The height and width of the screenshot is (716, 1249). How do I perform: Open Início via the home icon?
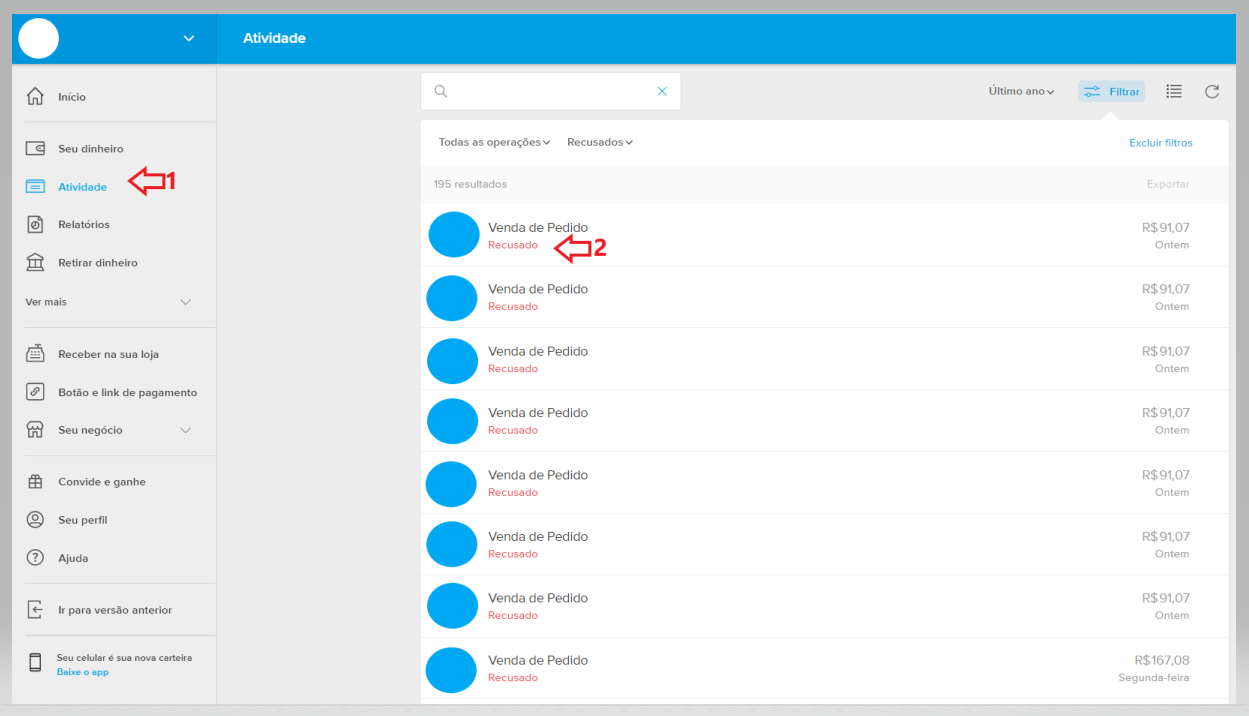click(x=35, y=97)
